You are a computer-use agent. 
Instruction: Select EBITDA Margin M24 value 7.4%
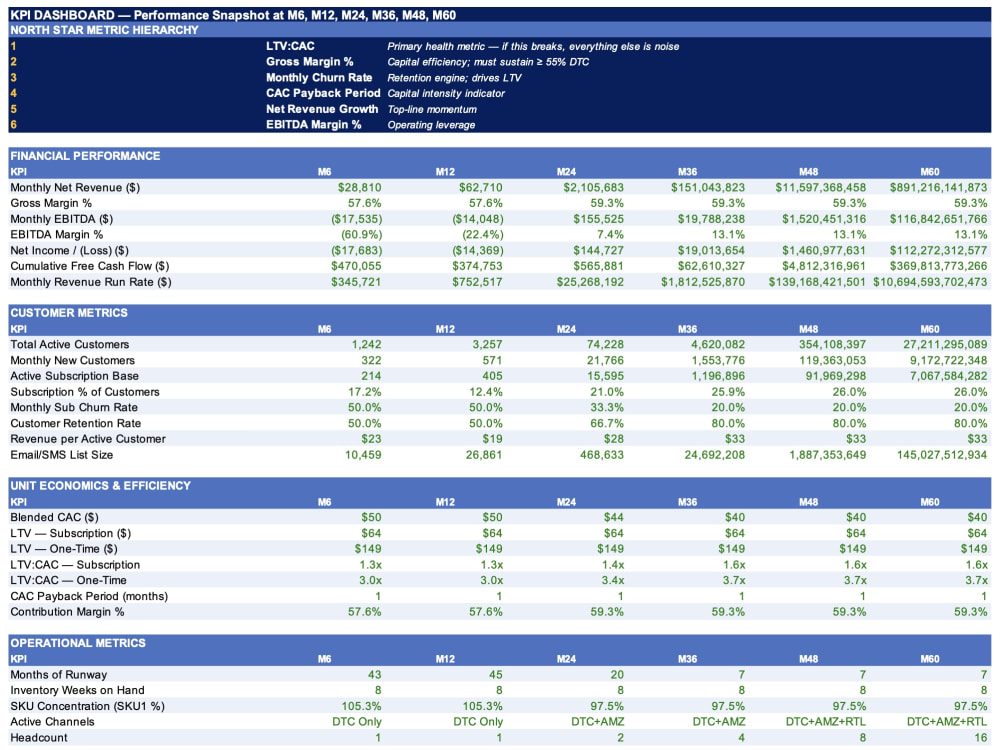[x=610, y=235]
